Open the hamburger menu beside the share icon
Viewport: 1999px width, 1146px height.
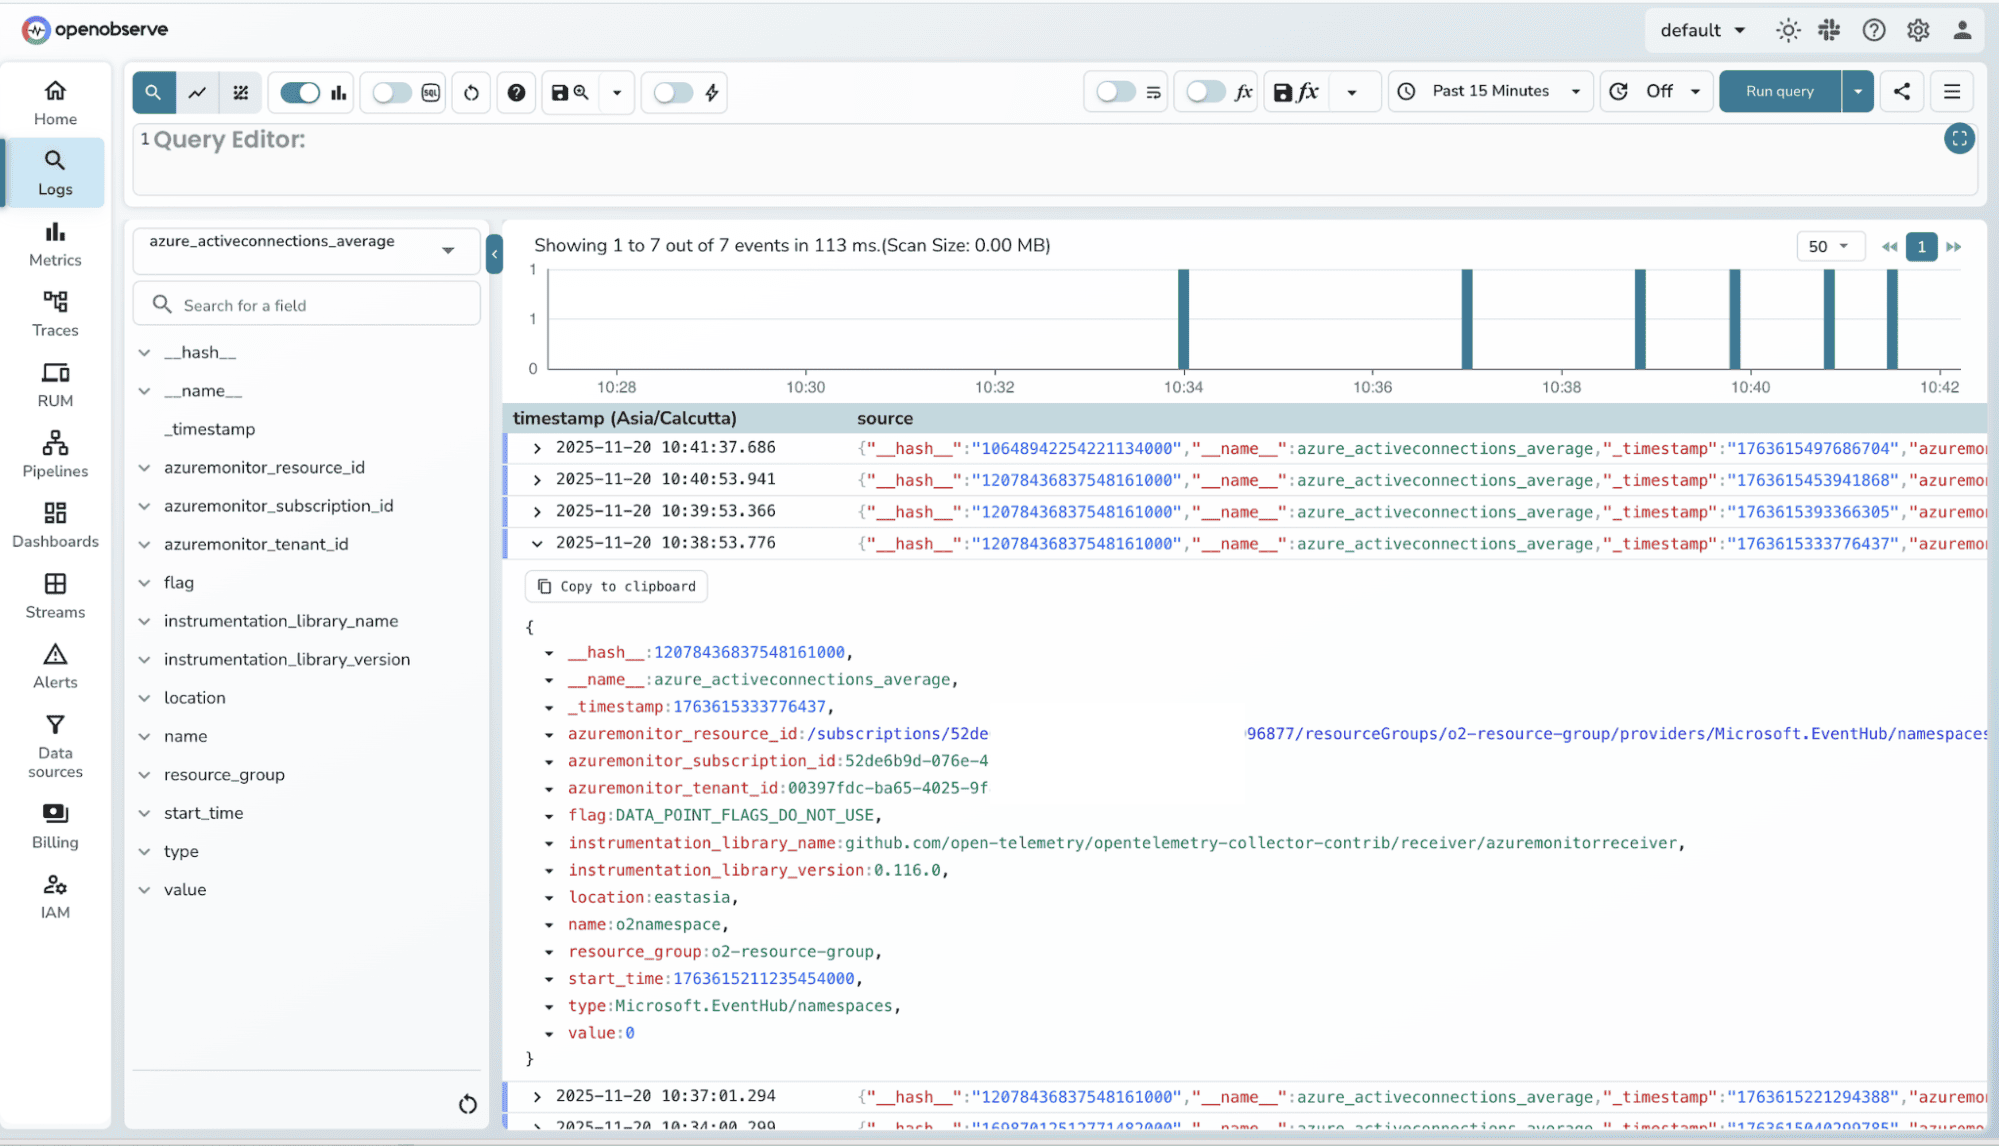point(1950,91)
